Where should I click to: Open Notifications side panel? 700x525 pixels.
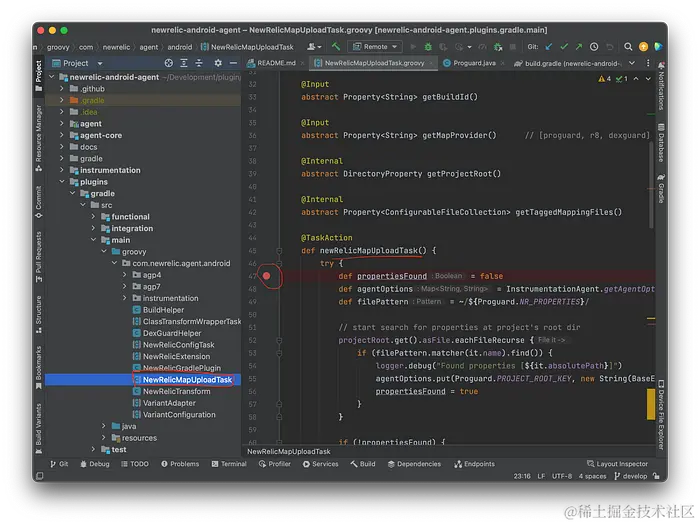coord(661,86)
